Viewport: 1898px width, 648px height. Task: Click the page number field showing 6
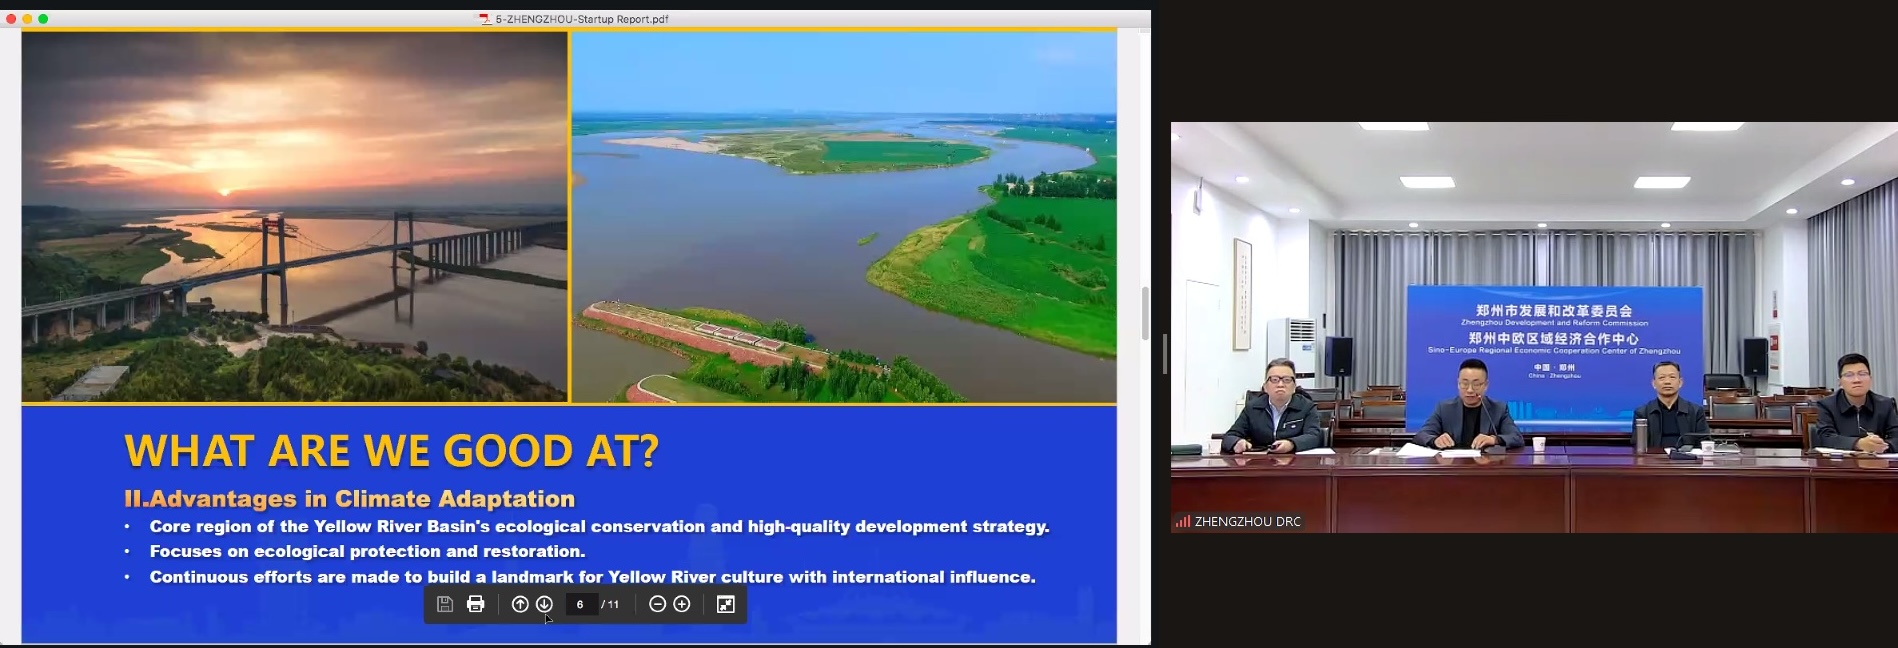click(580, 604)
